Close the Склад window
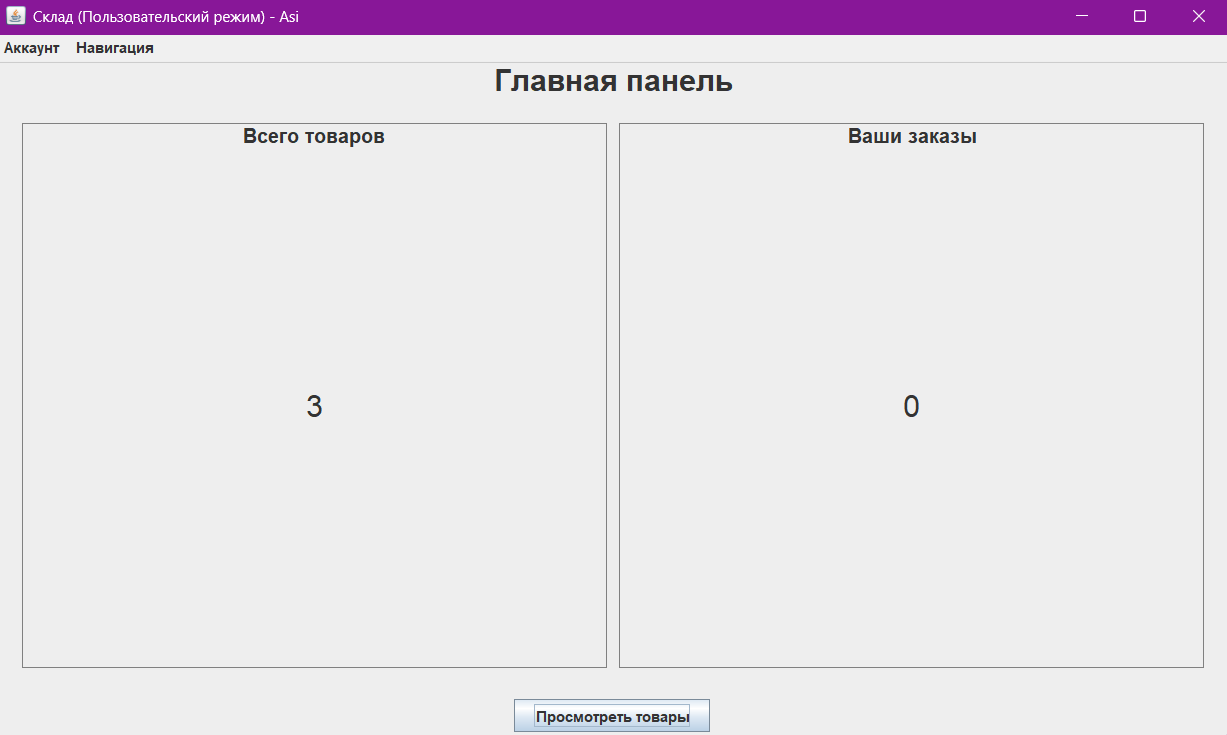 (1198, 16)
